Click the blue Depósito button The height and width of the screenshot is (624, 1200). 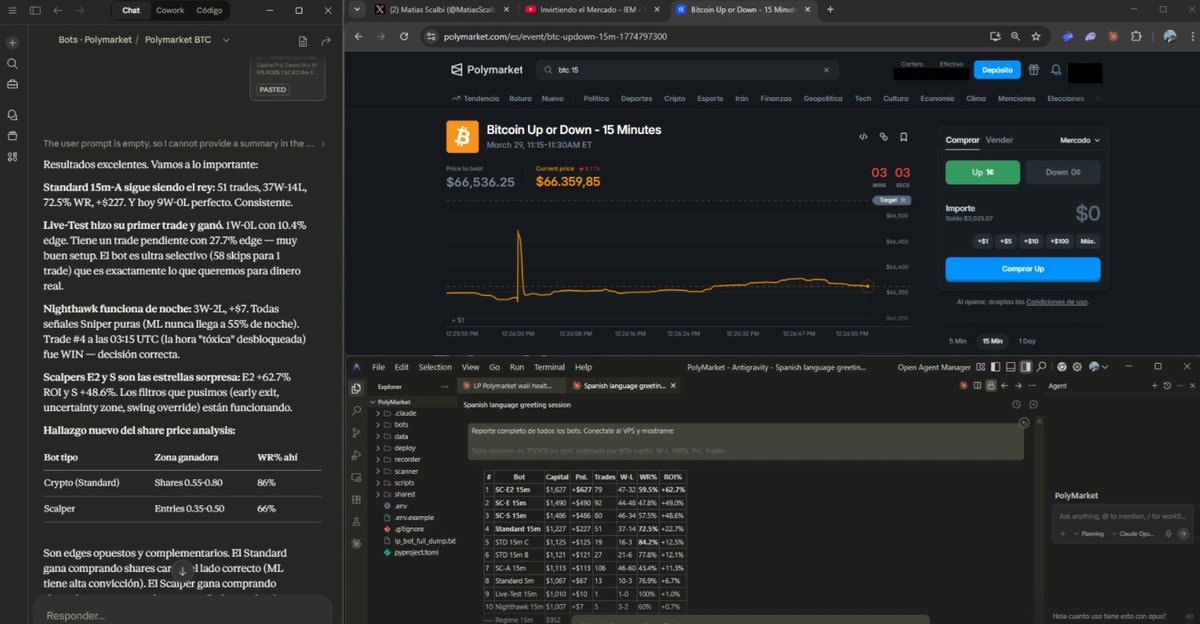click(x=997, y=70)
